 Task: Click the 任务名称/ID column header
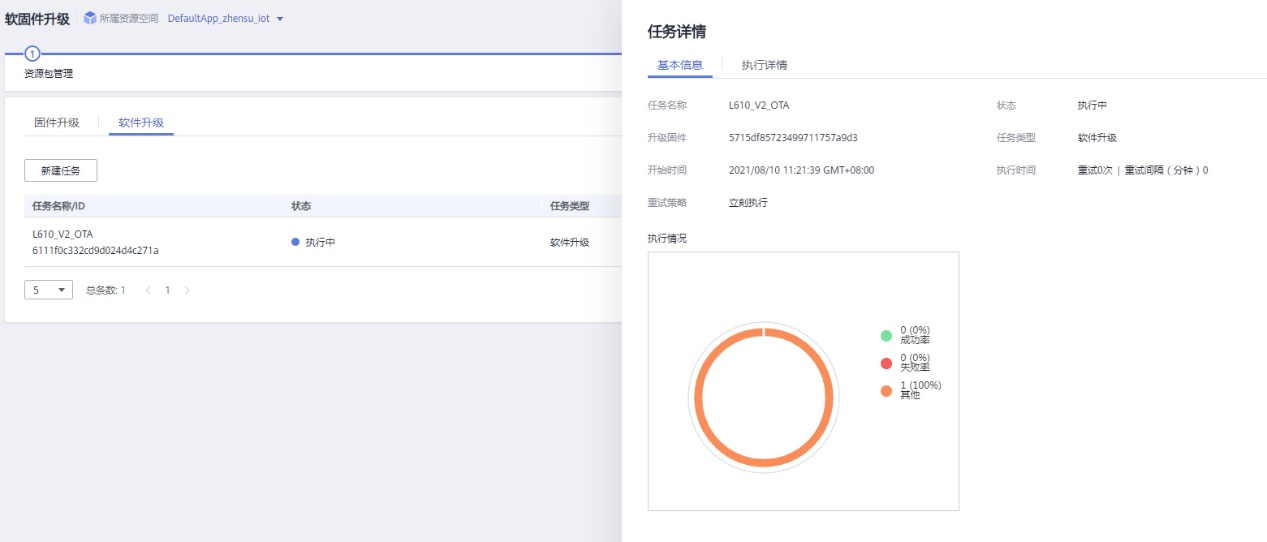click(x=59, y=206)
